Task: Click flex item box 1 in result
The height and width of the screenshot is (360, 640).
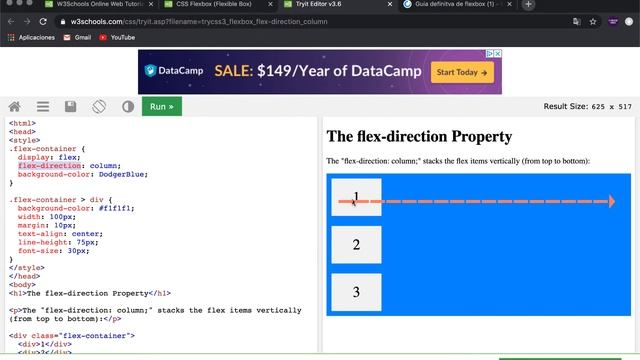Action: coord(356,197)
